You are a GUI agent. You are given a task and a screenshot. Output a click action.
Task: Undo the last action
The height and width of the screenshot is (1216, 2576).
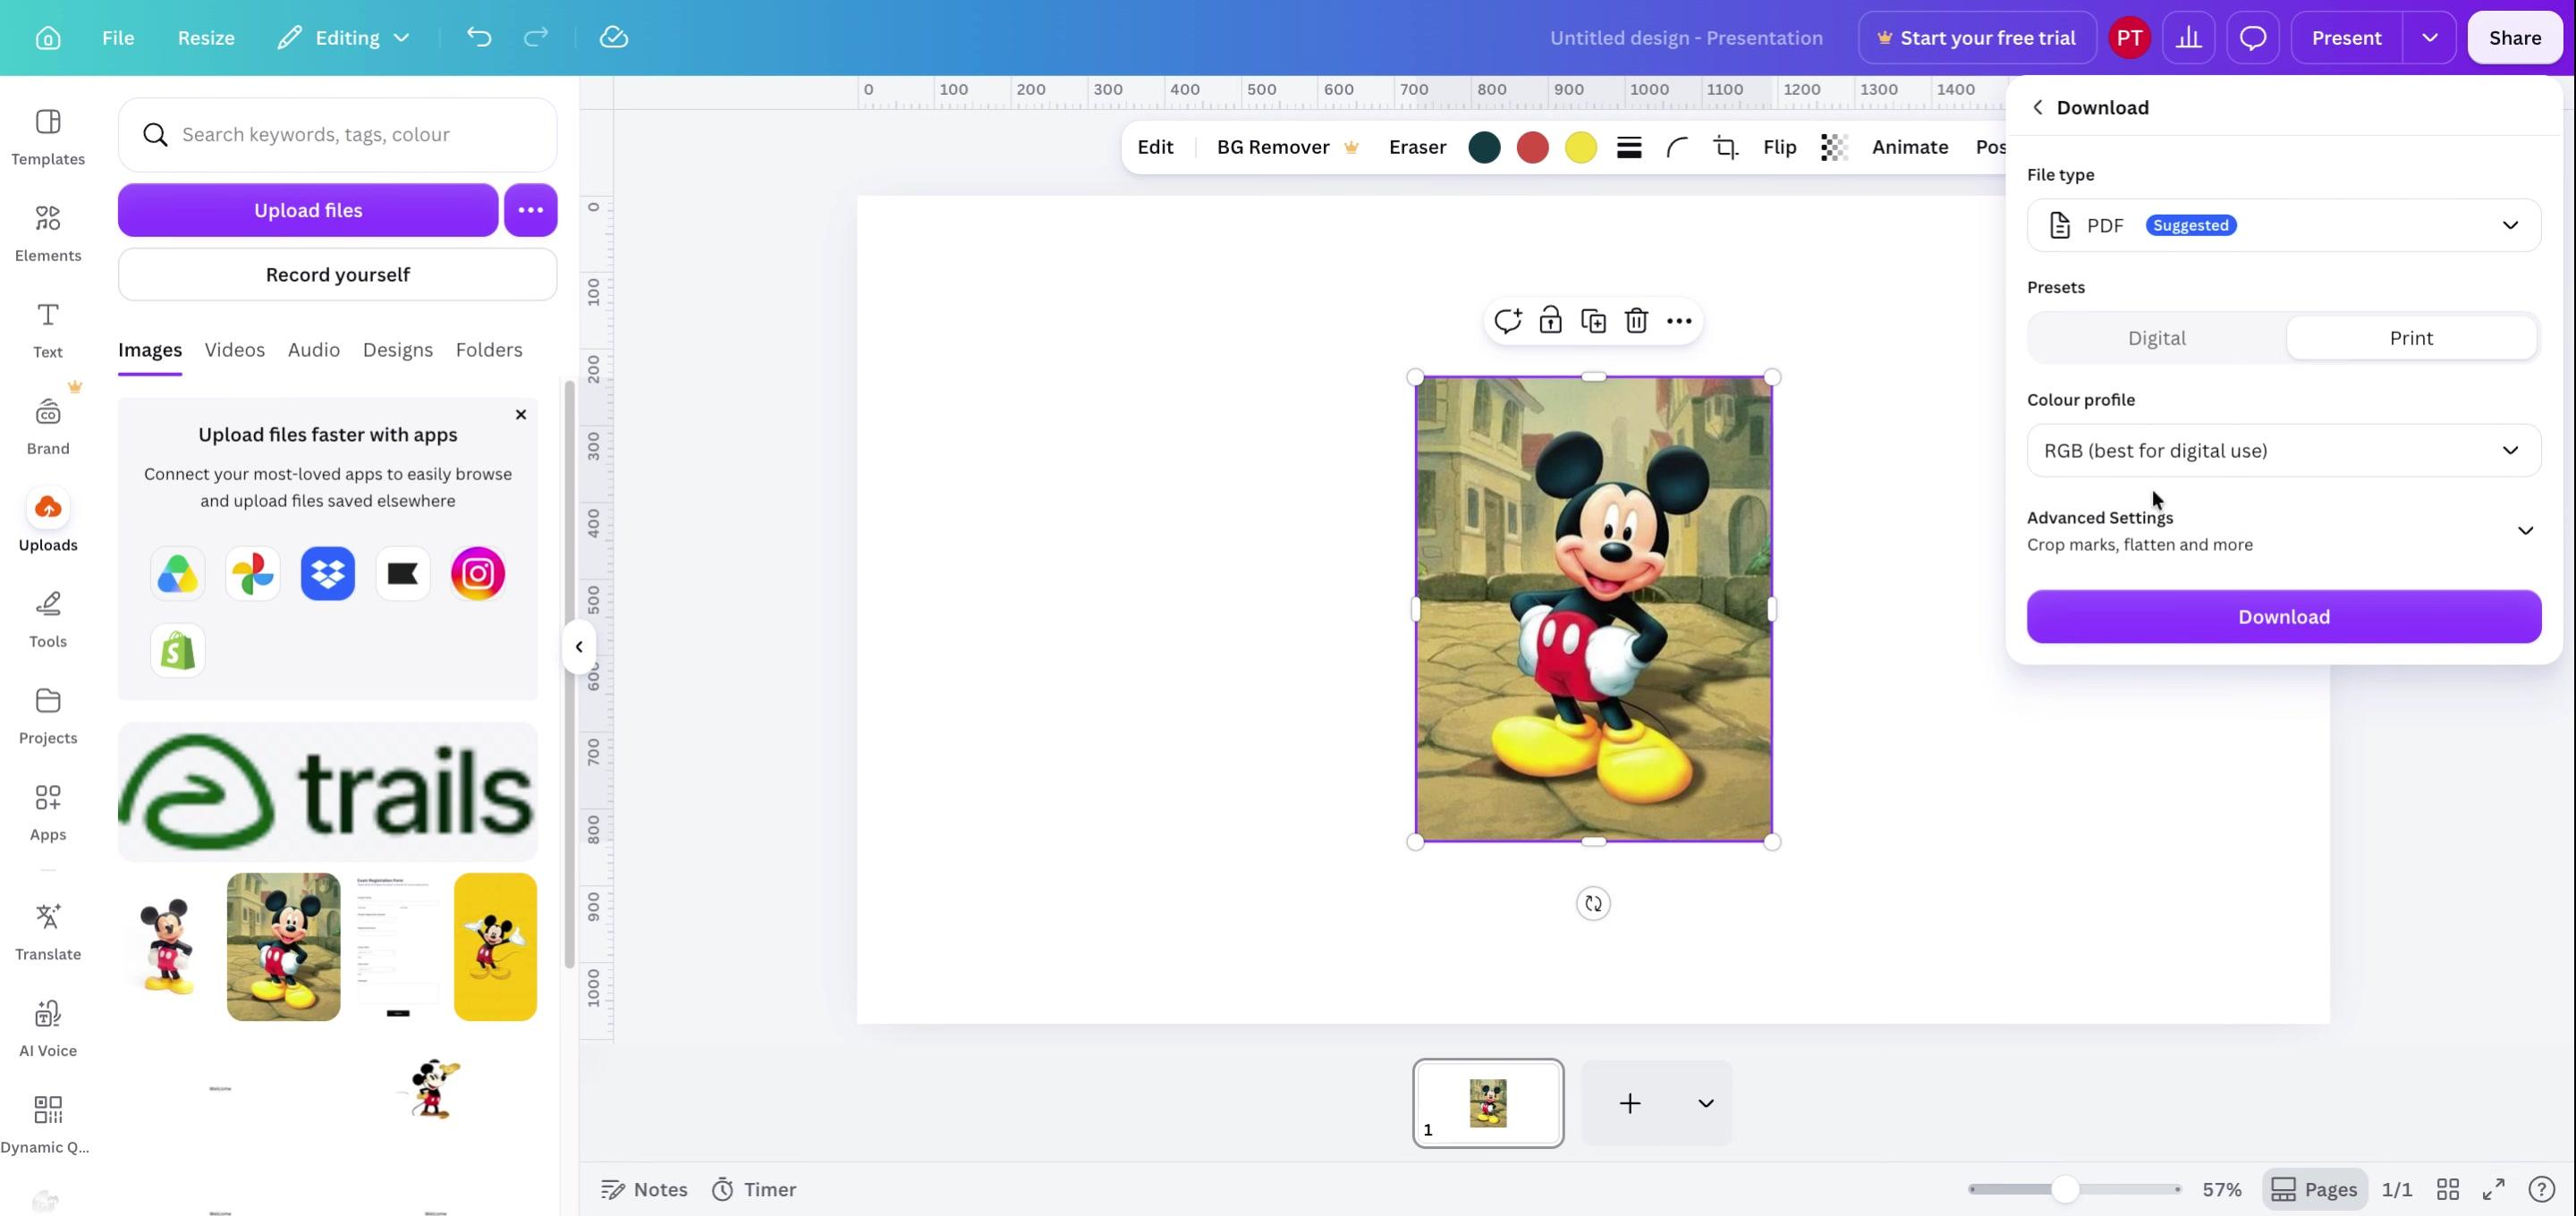click(479, 38)
